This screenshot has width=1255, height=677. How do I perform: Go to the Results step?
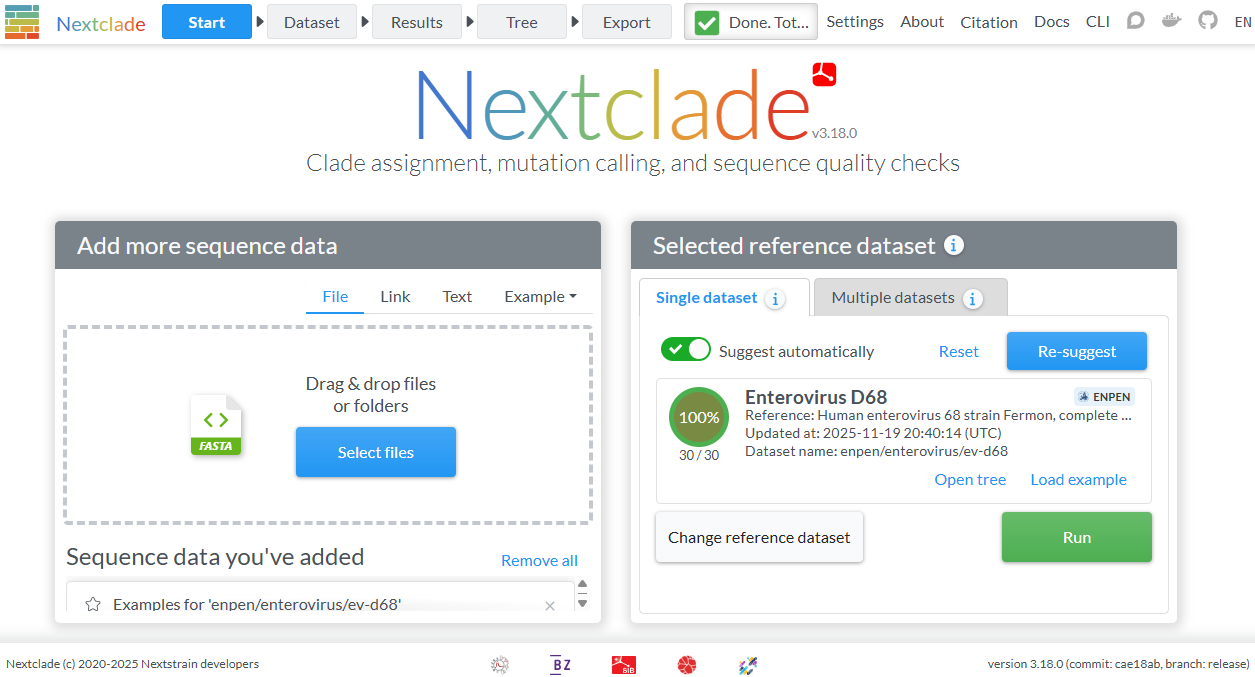(x=416, y=22)
